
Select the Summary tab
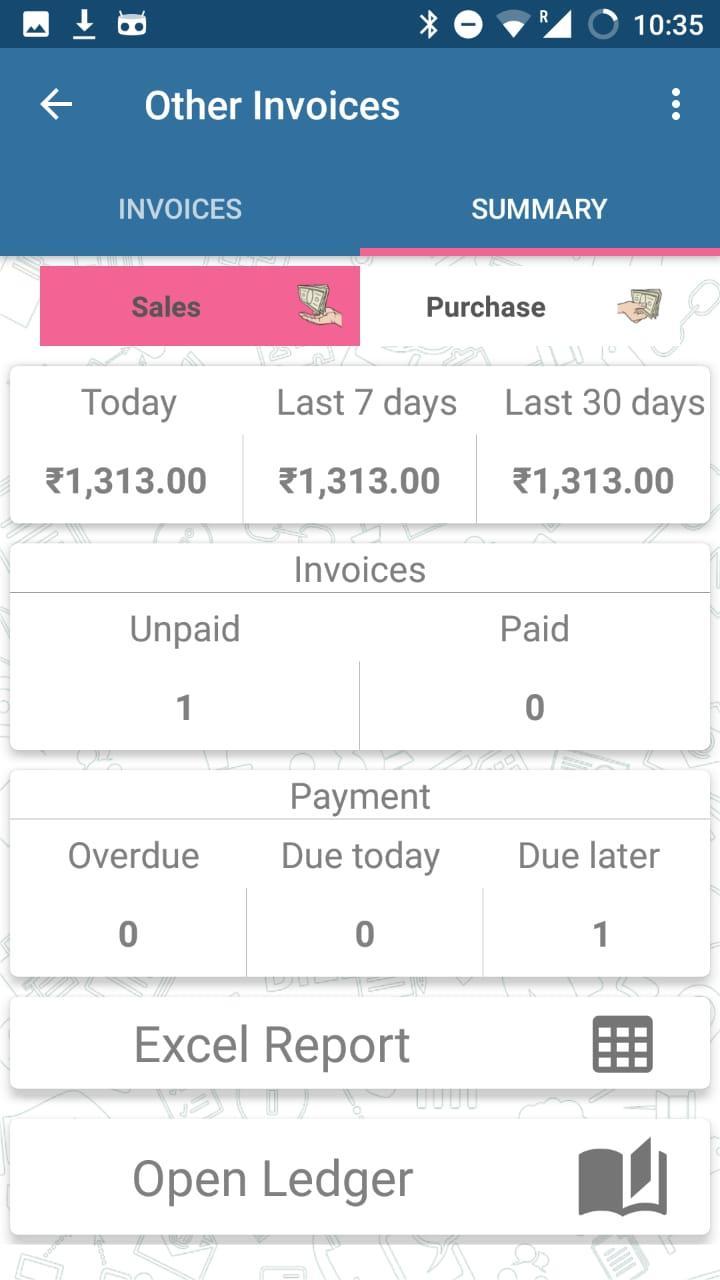click(x=539, y=209)
